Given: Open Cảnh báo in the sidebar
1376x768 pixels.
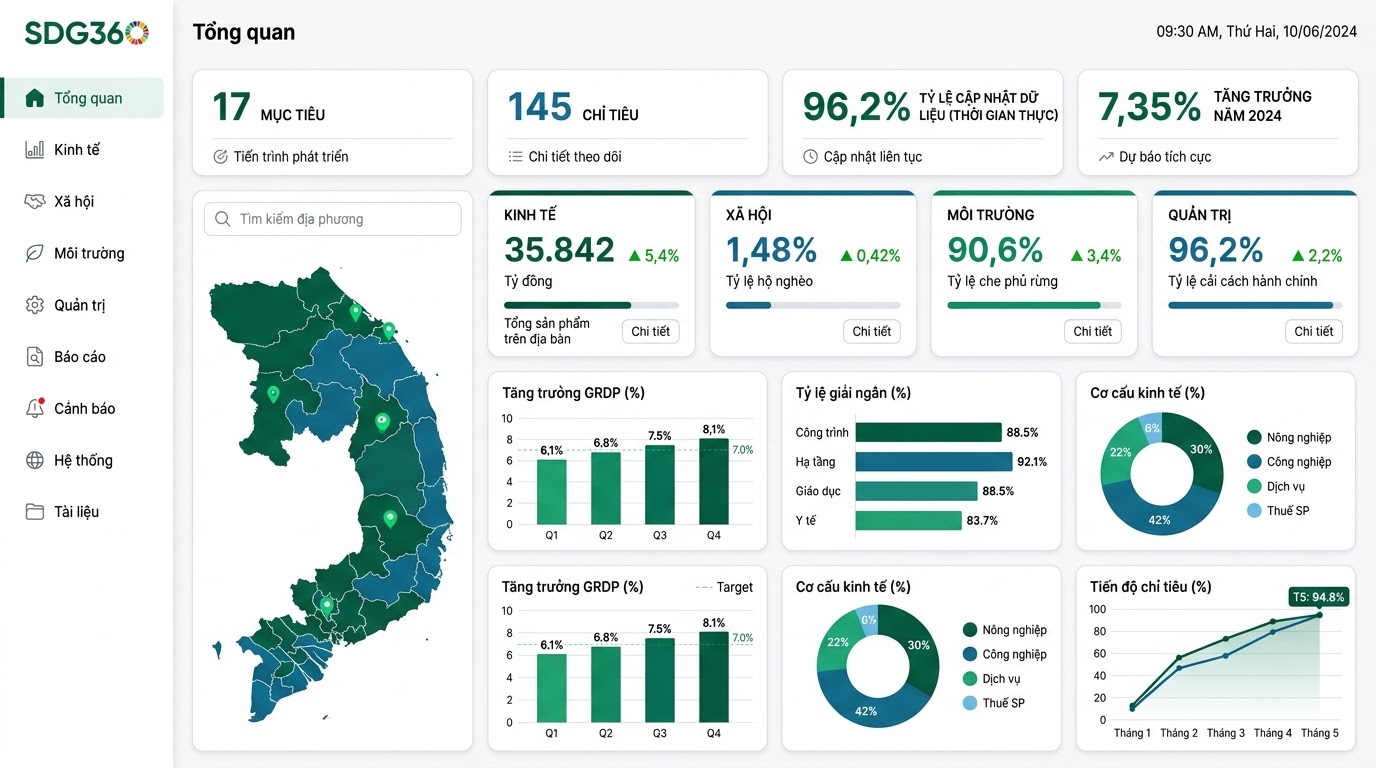Looking at the screenshot, I should (82, 408).
